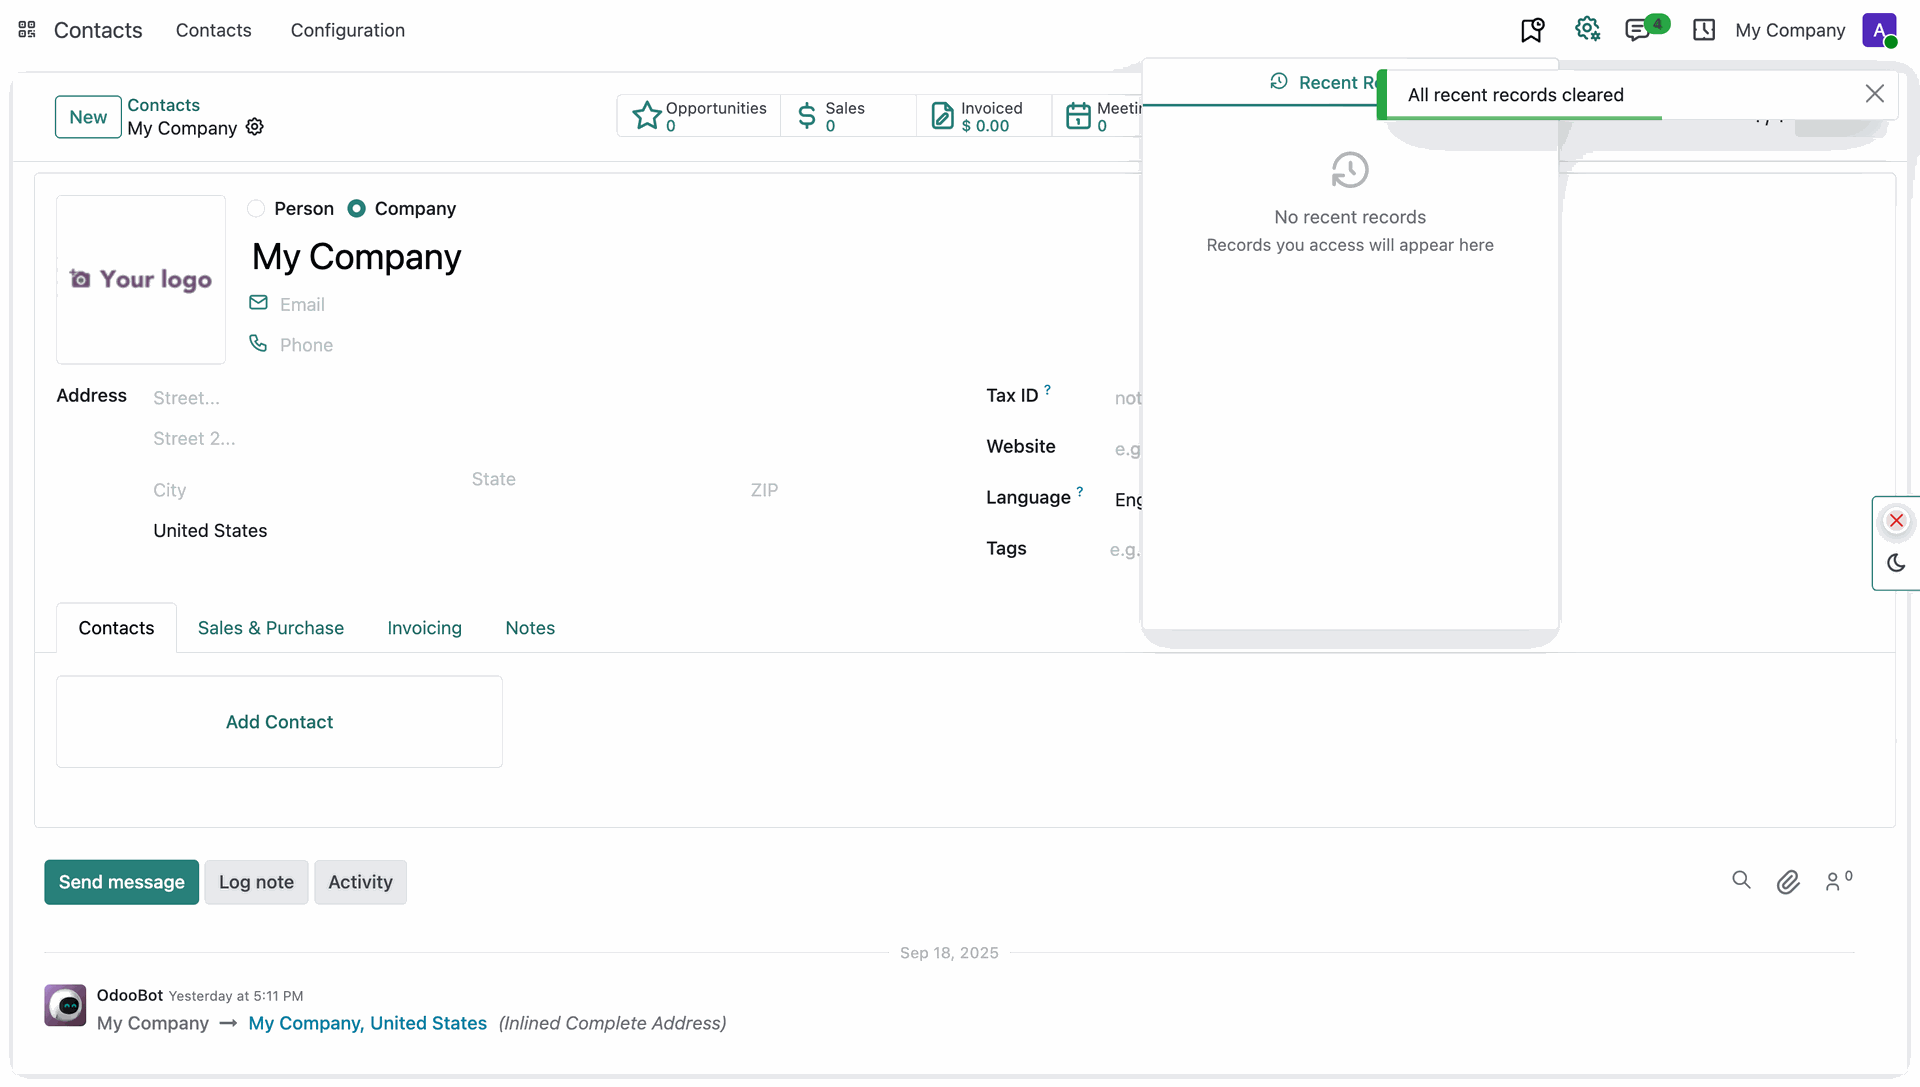Viewport: 1920px width, 1087px height.
Task: Click the gear icon next to My Company breadcrumb
Action: (x=255, y=127)
